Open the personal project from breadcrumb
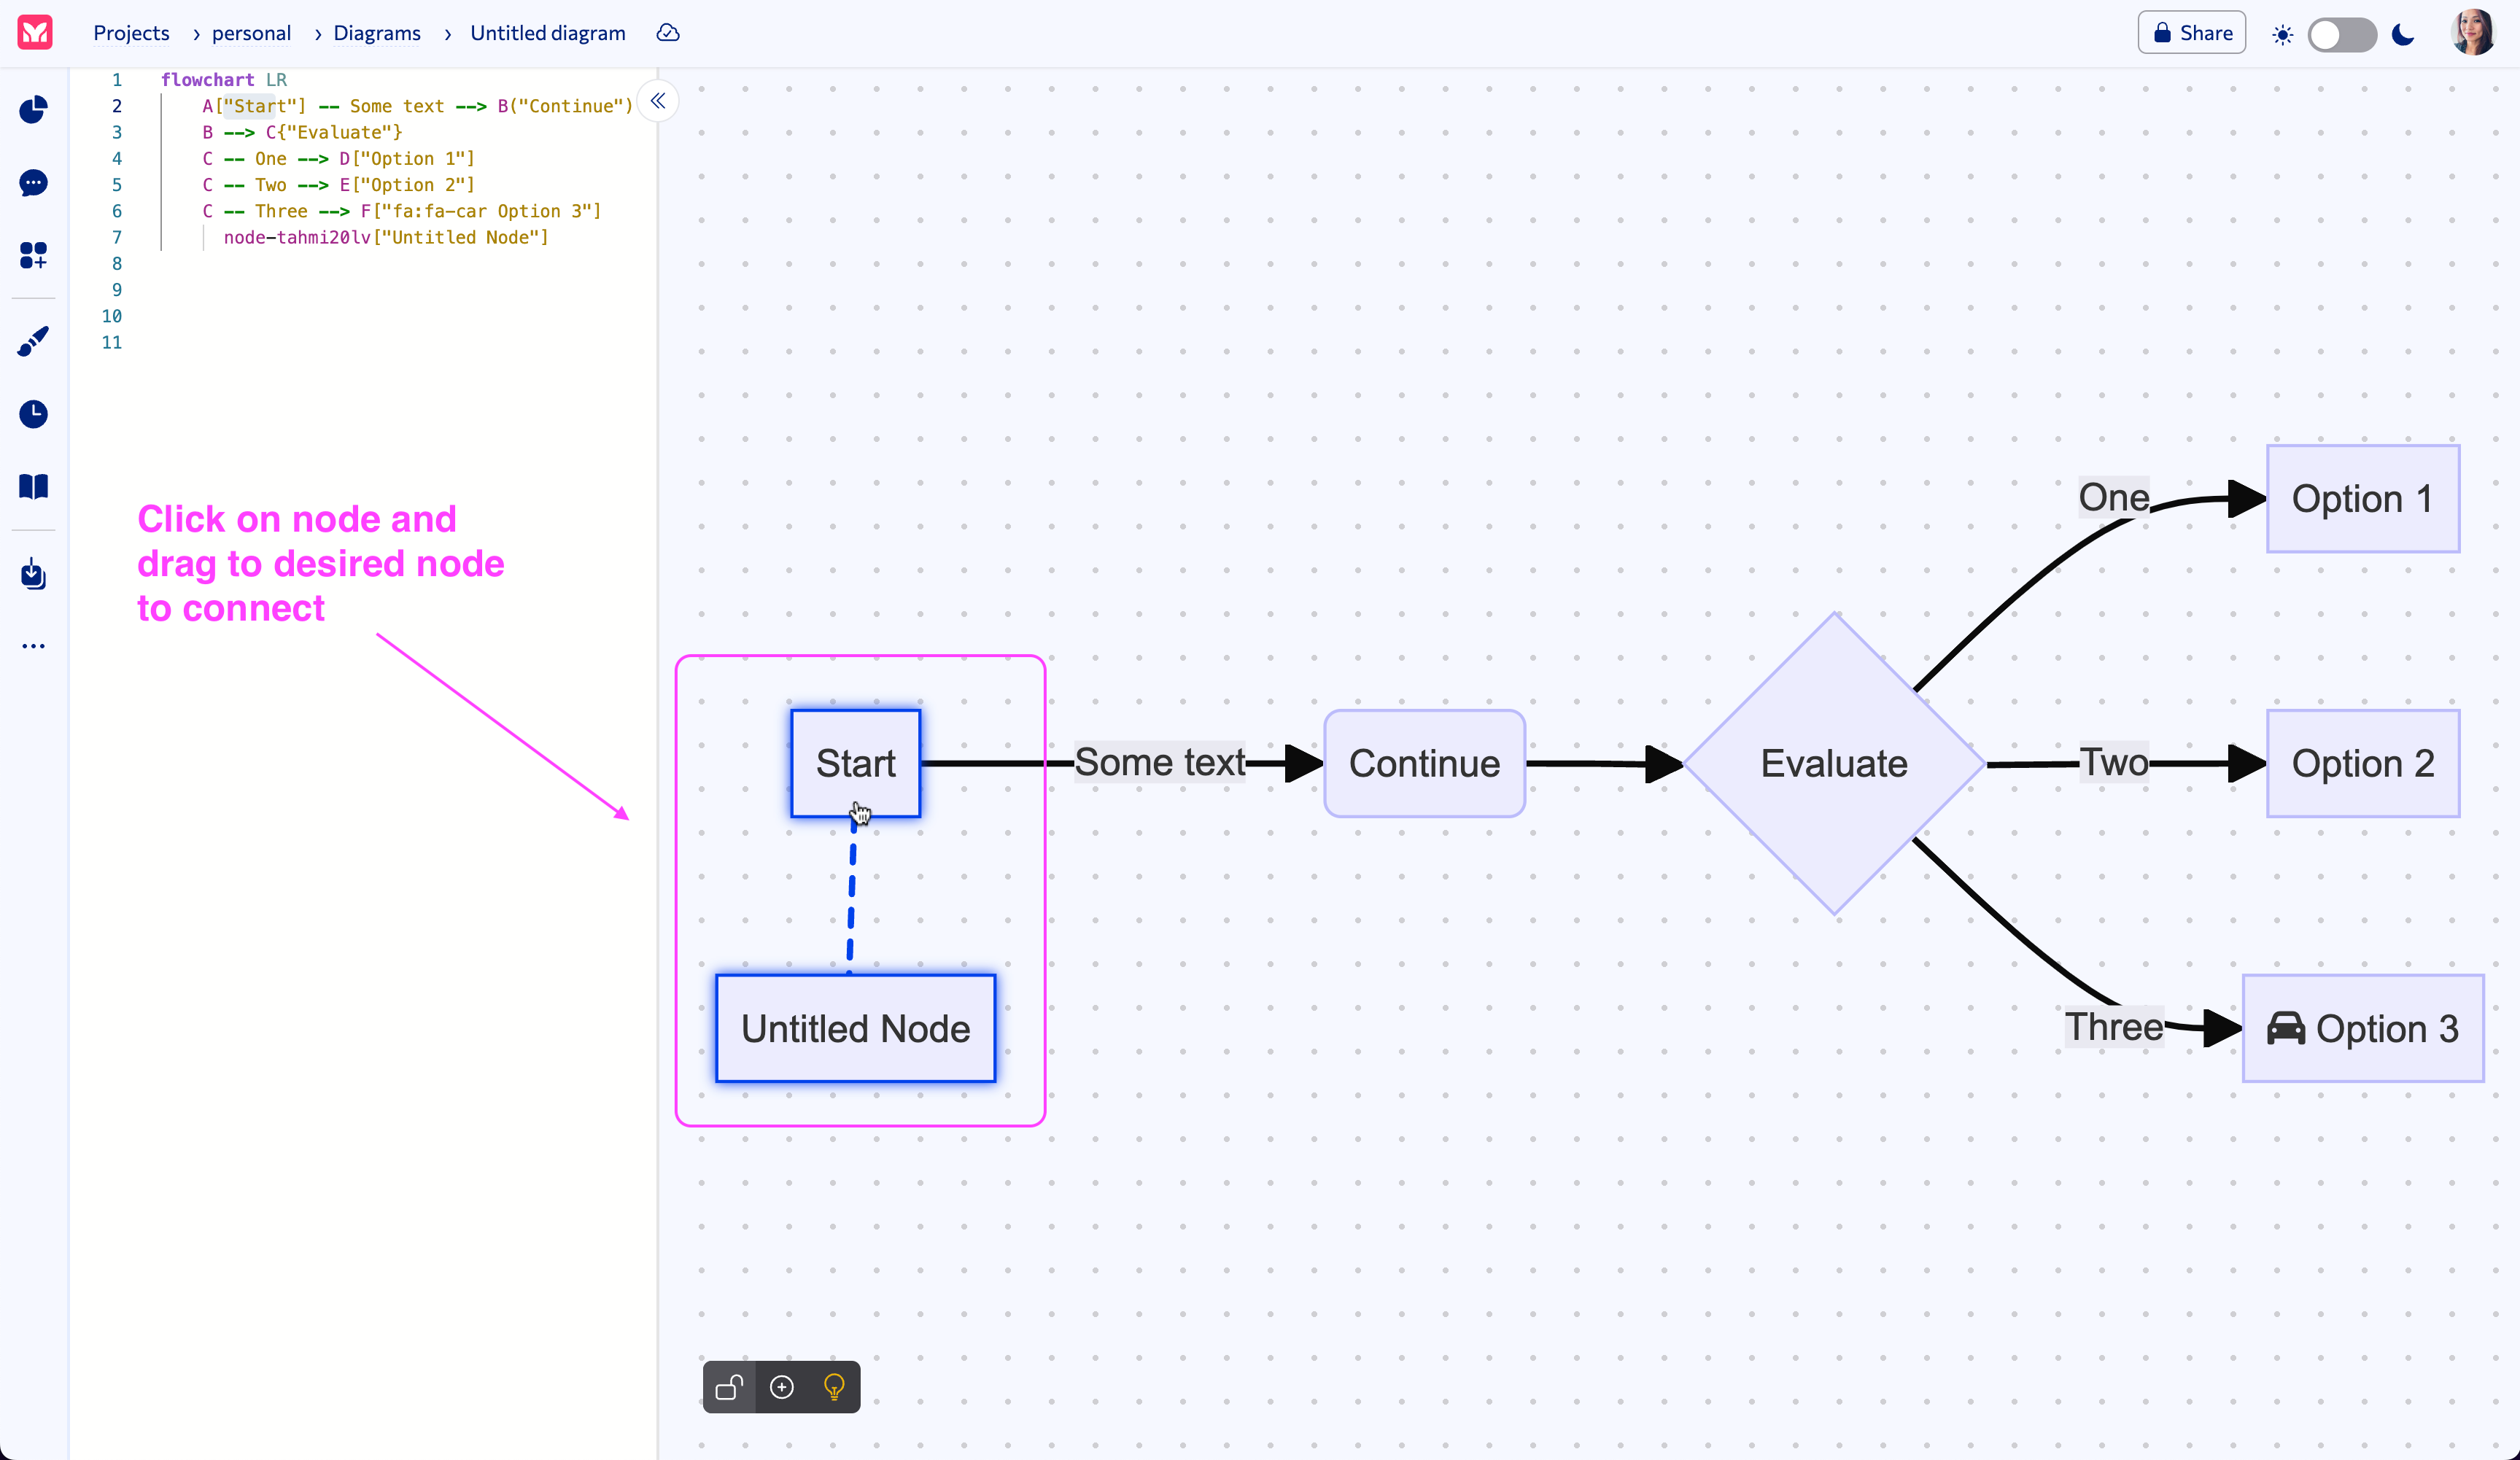This screenshot has height=1460, width=2520. [251, 32]
